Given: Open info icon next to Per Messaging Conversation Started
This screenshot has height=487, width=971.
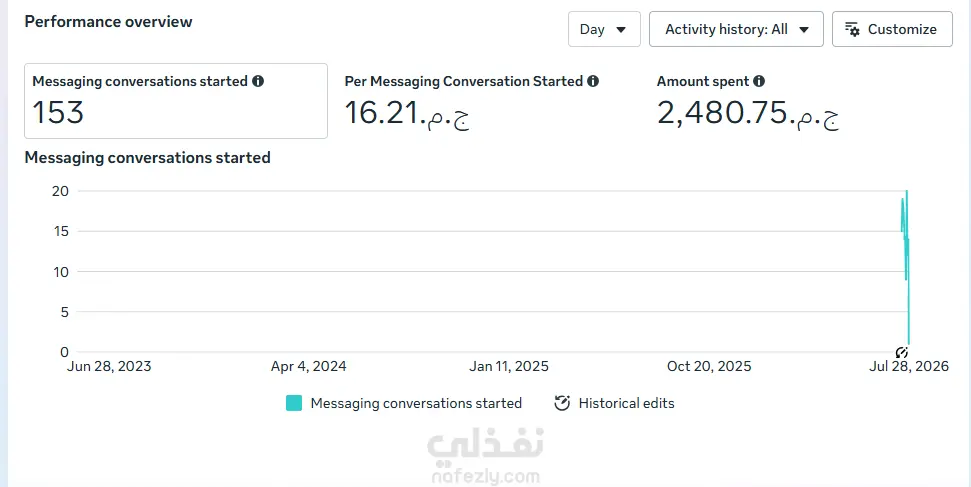Looking at the screenshot, I should (x=593, y=81).
